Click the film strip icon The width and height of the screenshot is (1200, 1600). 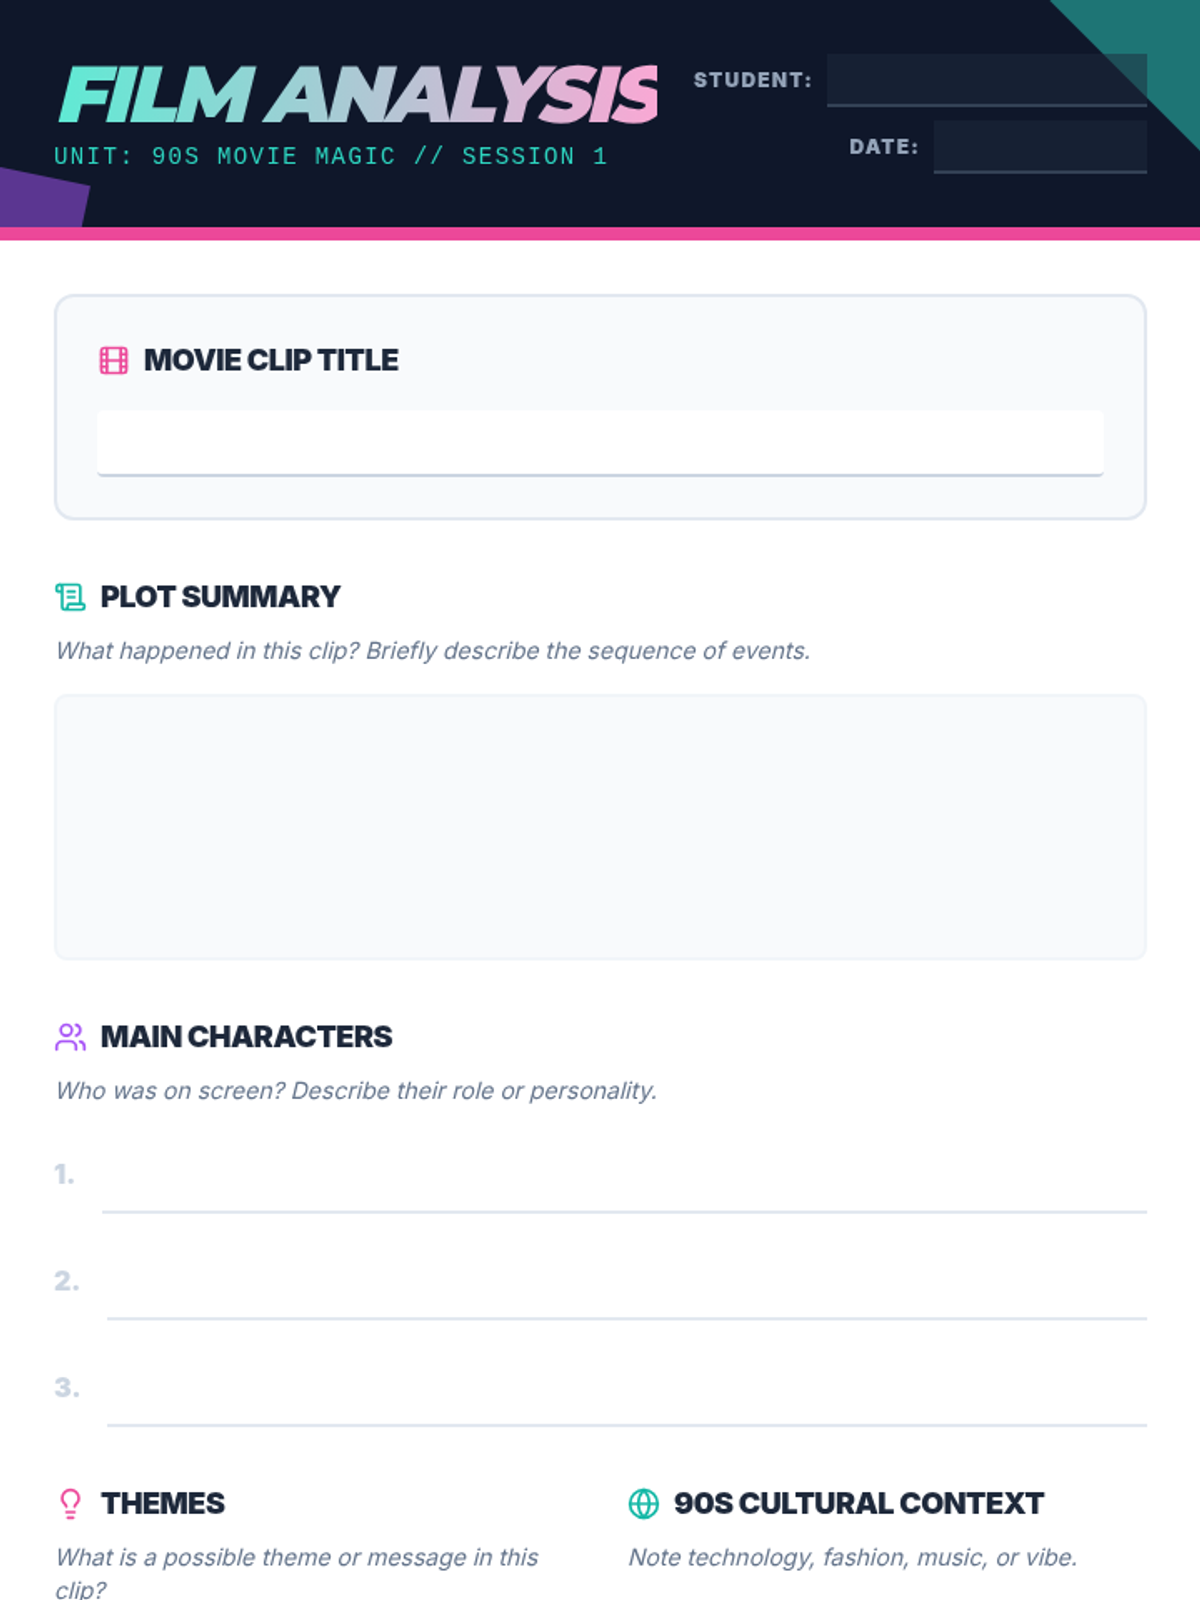tap(114, 360)
